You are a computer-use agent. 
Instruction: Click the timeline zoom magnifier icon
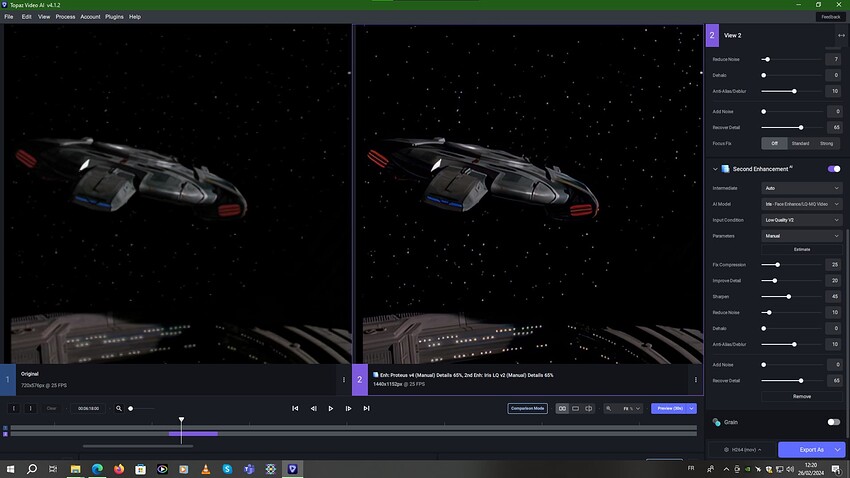(119, 408)
